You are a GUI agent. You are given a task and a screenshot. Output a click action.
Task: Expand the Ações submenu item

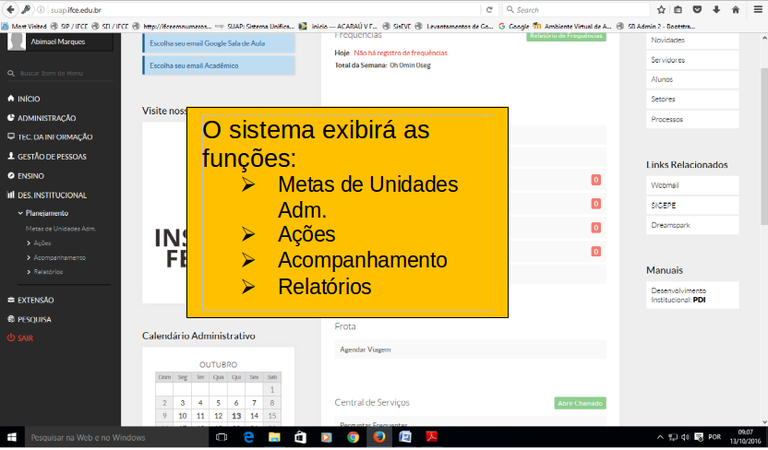click(x=41, y=243)
